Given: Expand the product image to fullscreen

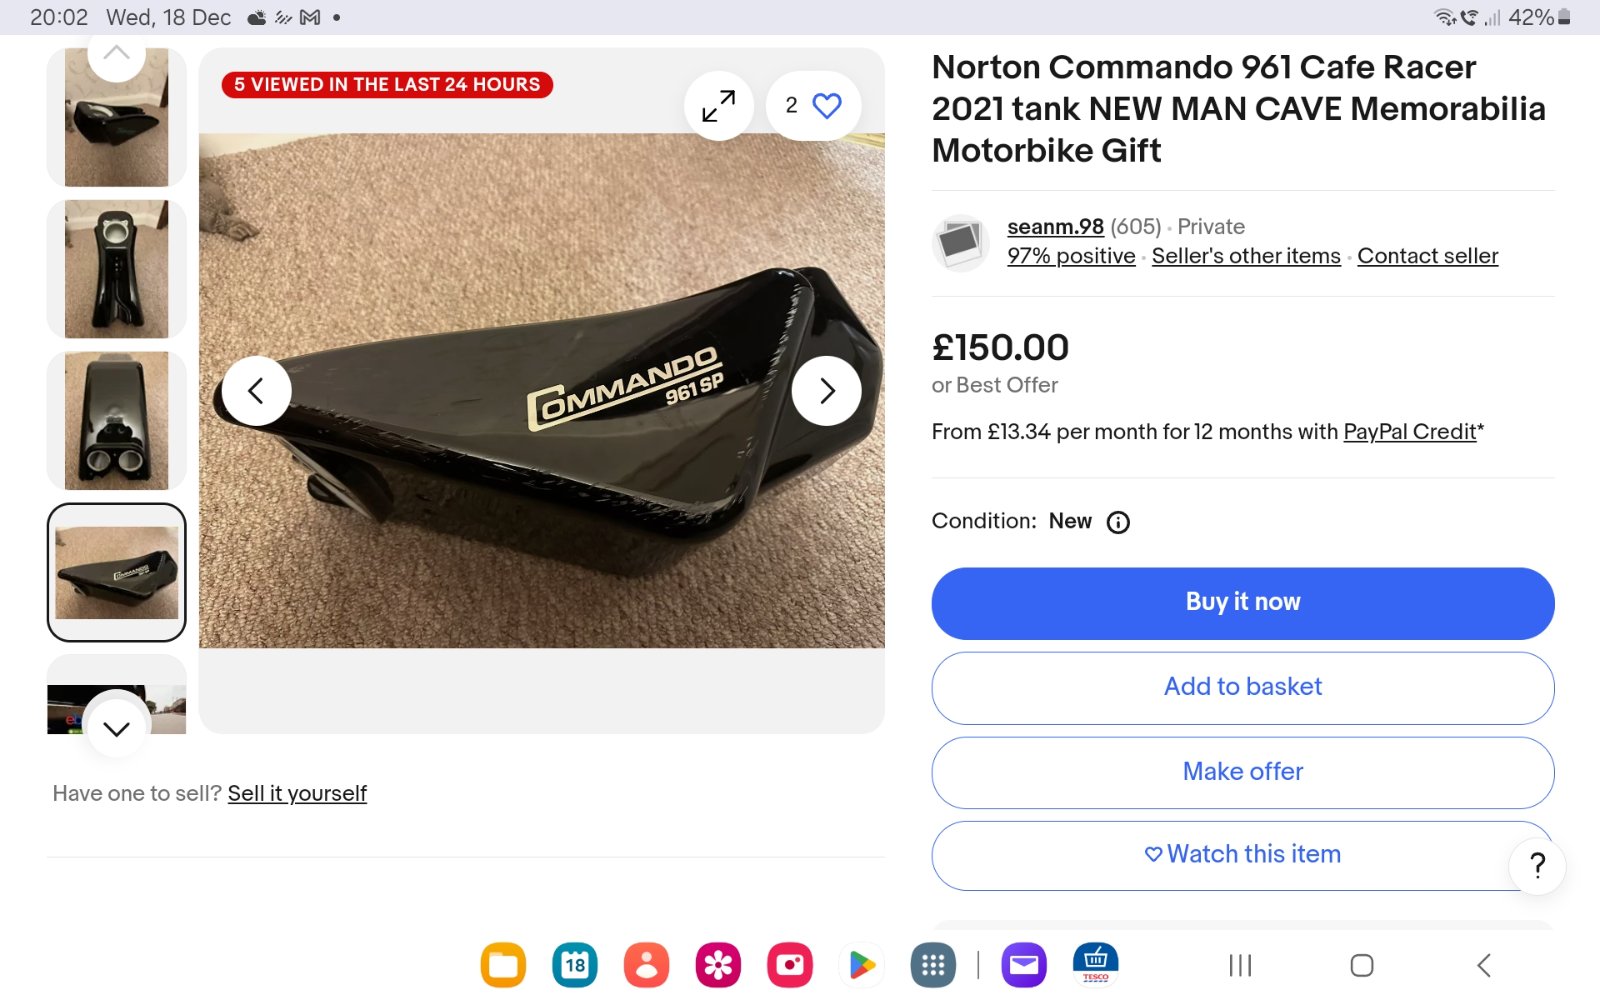Looking at the screenshot, I should click(718, 106).
